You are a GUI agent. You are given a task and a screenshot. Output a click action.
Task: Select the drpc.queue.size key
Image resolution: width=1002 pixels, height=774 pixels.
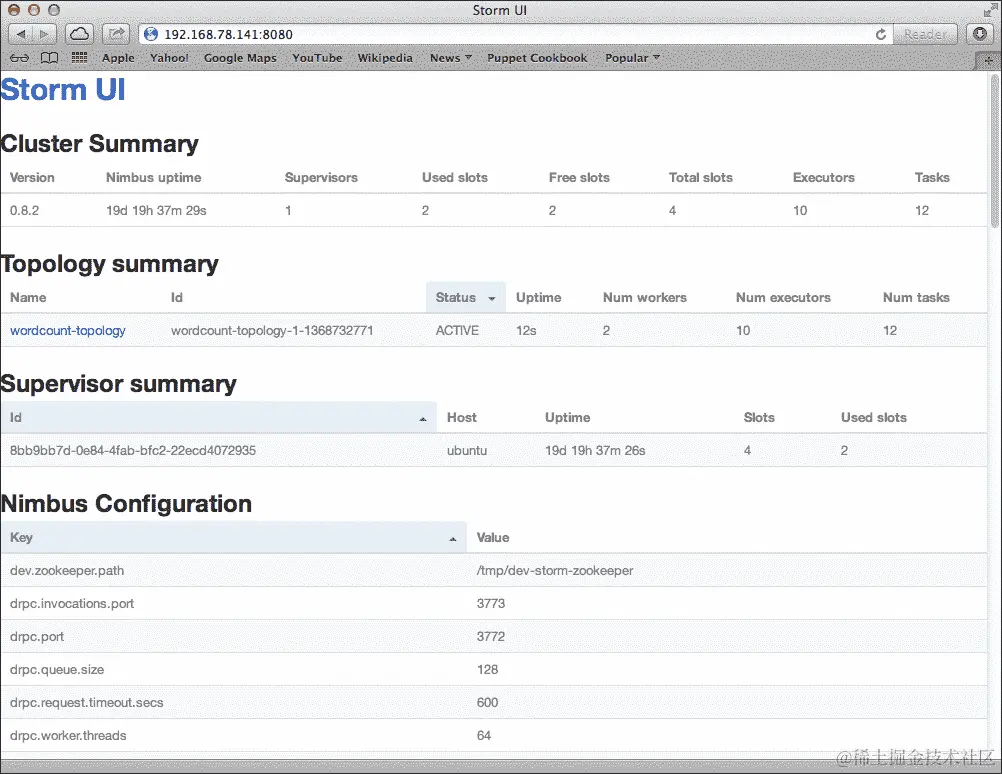pyautogui.click(x=57, y=670)
